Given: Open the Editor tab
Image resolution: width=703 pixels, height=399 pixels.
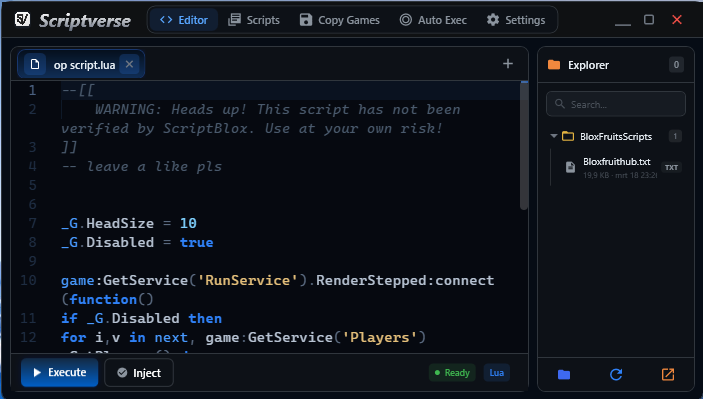Looking at the screenshot, I should 184,20.
